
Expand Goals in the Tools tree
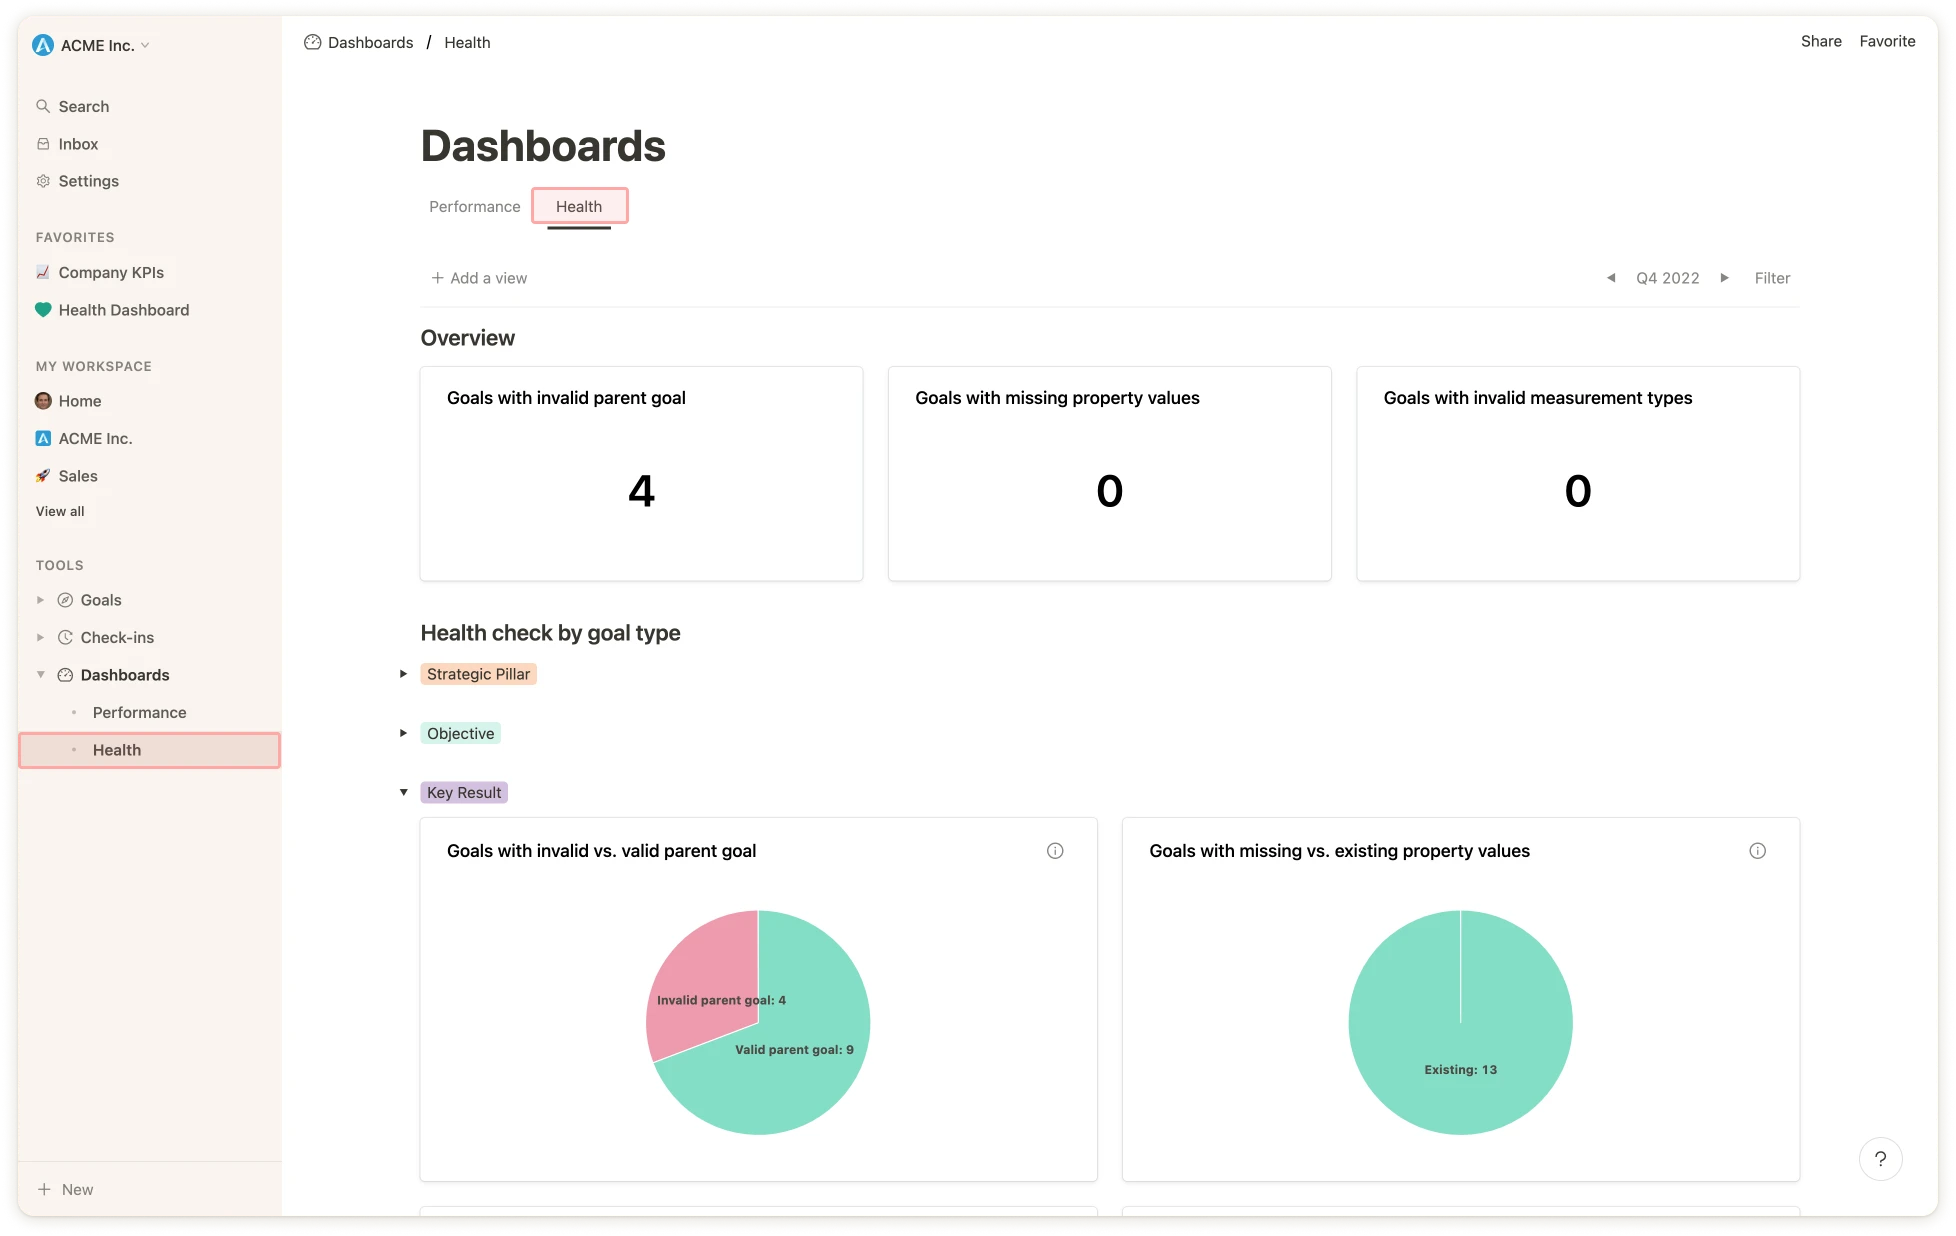[x=40, y=600]
